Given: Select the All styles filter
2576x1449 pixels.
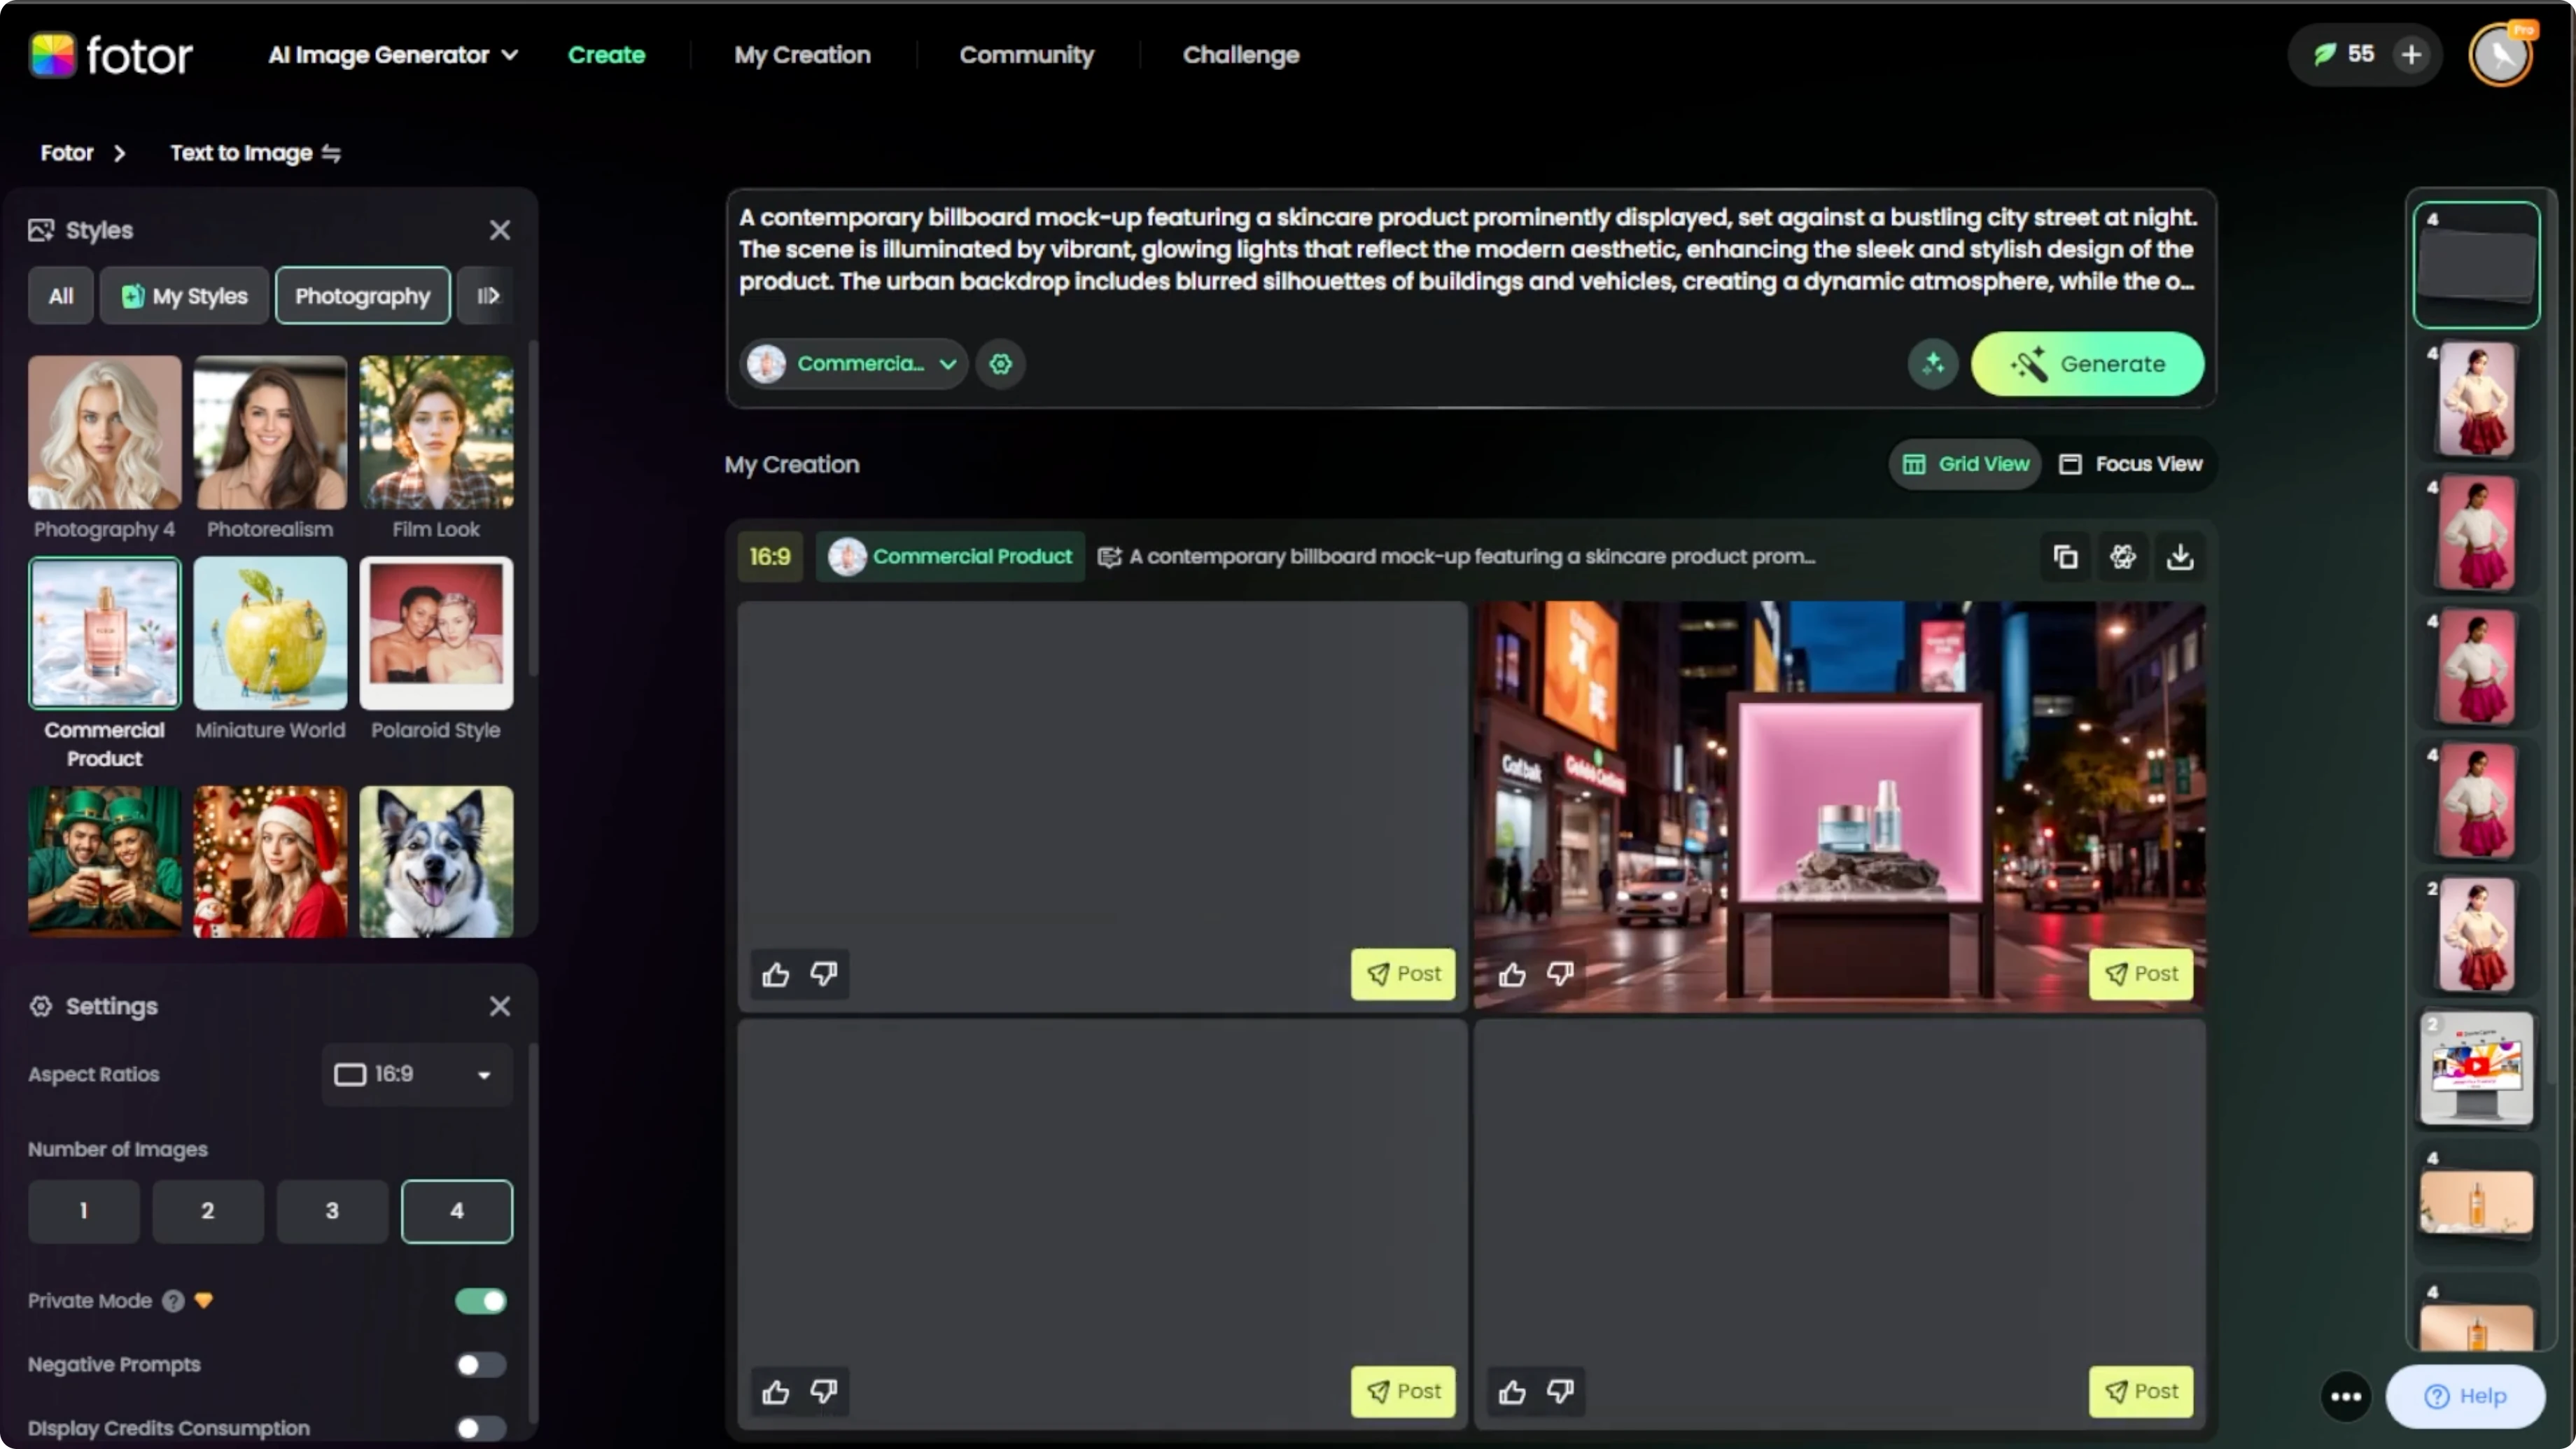Looking at the screenshot, I should click(61, 296).
